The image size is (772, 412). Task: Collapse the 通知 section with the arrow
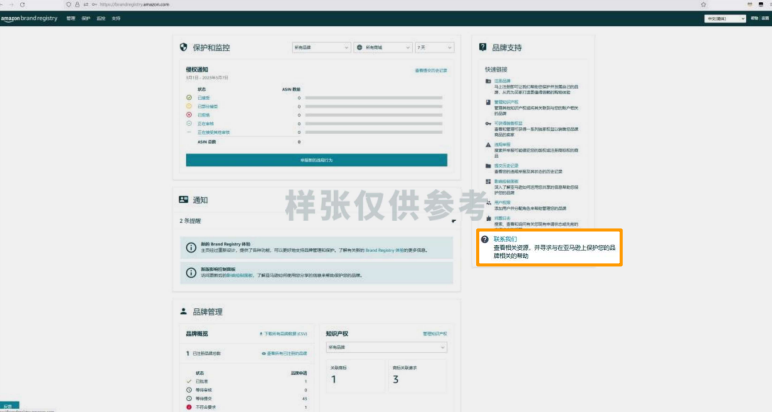coord(453,221)
